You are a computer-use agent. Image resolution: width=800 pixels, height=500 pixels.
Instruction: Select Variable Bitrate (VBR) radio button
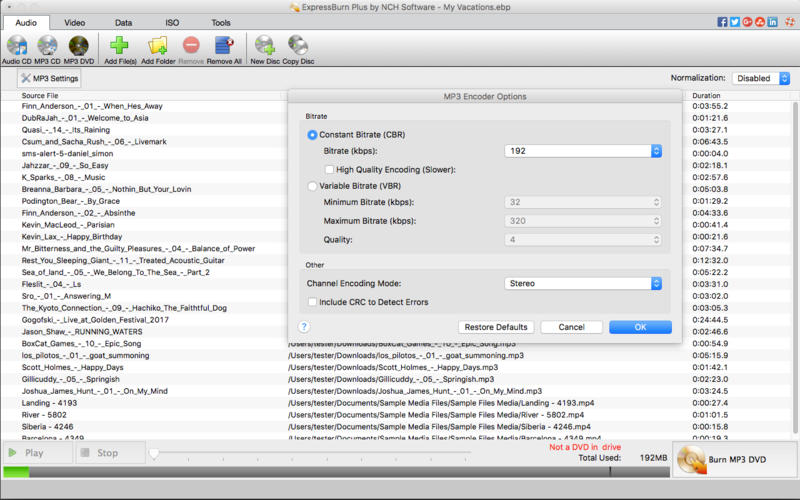pyautogui.click(x=312, y=186)
